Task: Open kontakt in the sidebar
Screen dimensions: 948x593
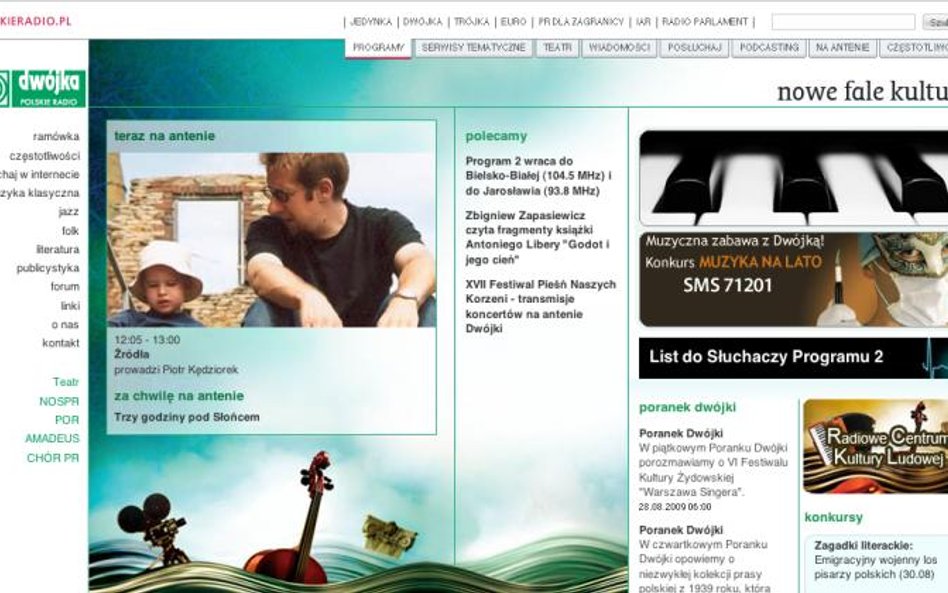Action: [x=61, y=343]
